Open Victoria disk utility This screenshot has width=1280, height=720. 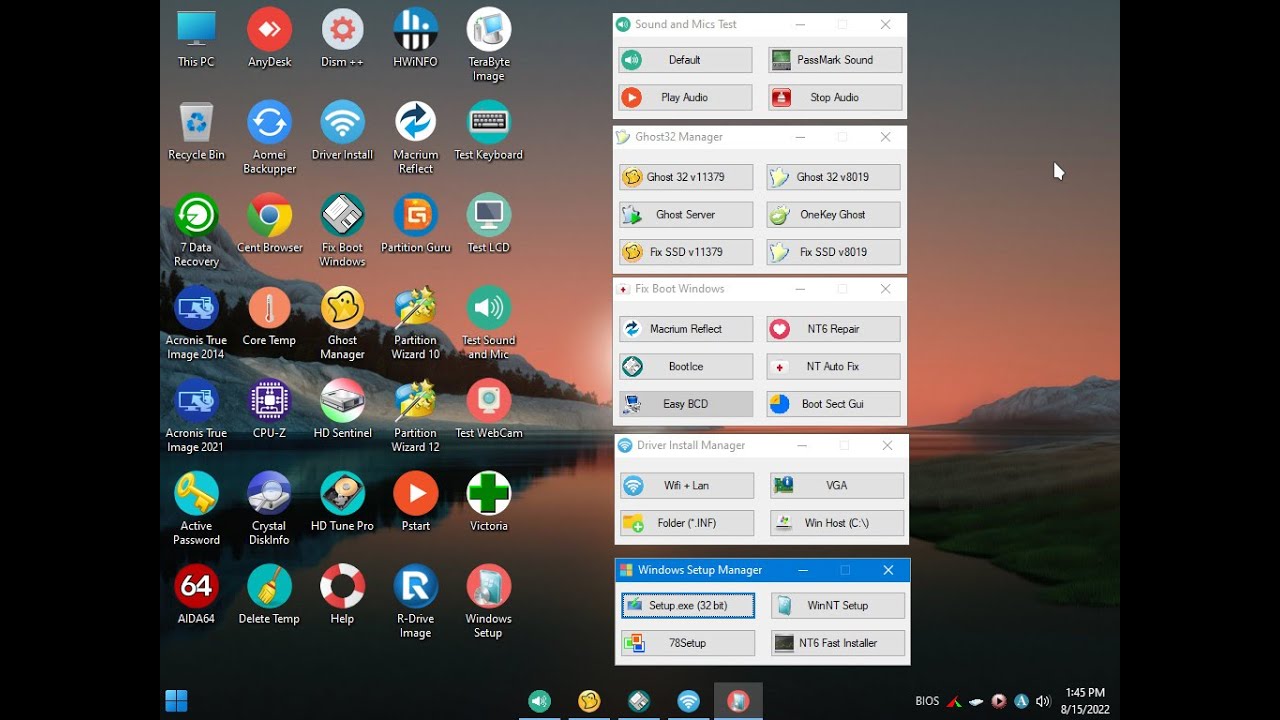488,492
